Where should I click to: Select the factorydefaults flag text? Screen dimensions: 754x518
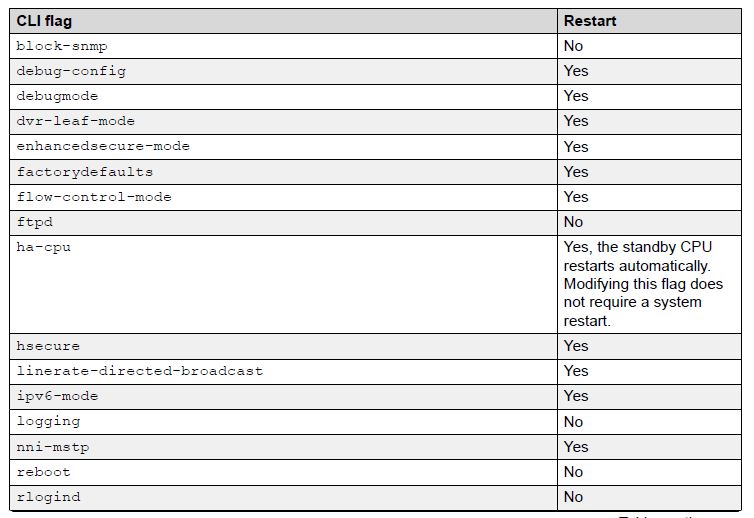[x=85, y=172]
